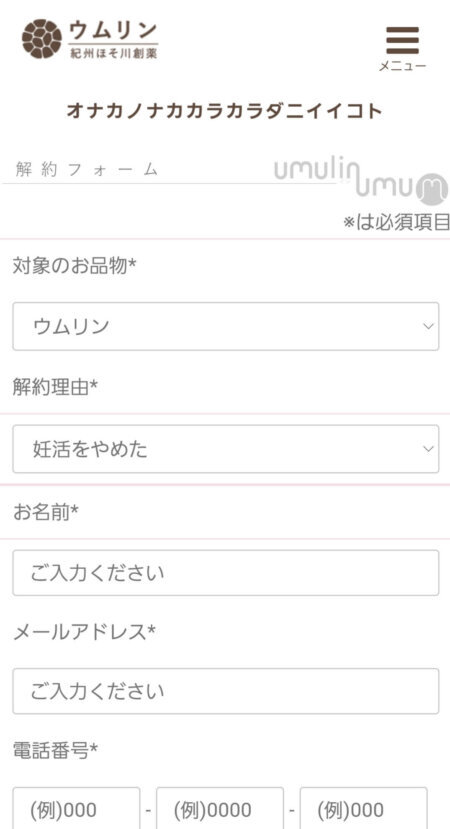Expand the chevron on the 妊活をやめた select

tap(428, 449)
